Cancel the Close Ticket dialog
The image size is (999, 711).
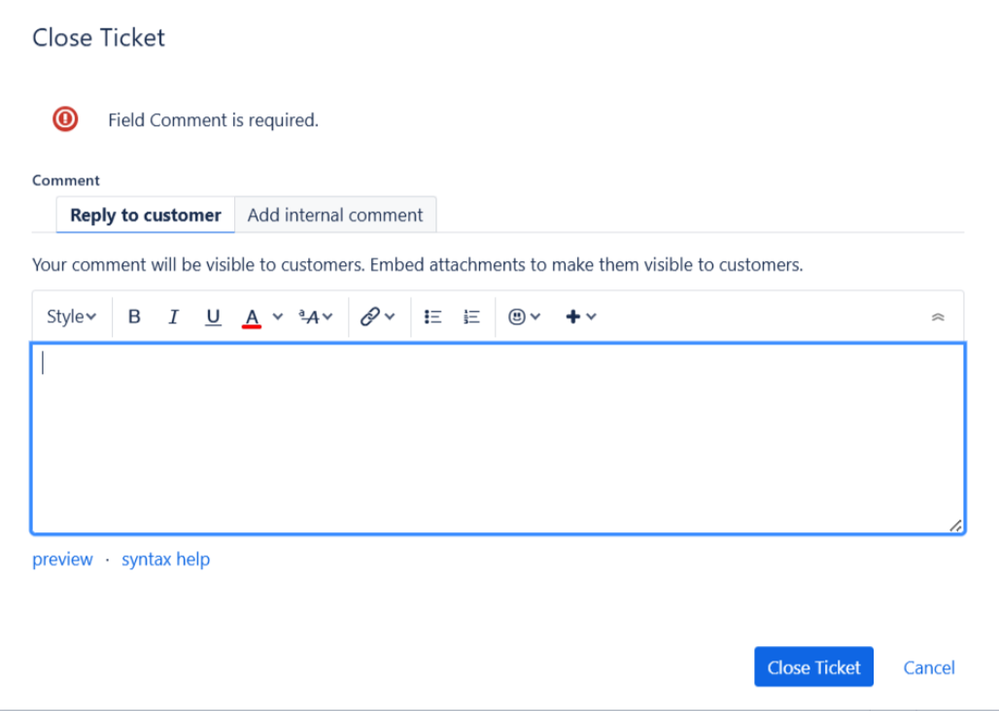pos(929,668)
